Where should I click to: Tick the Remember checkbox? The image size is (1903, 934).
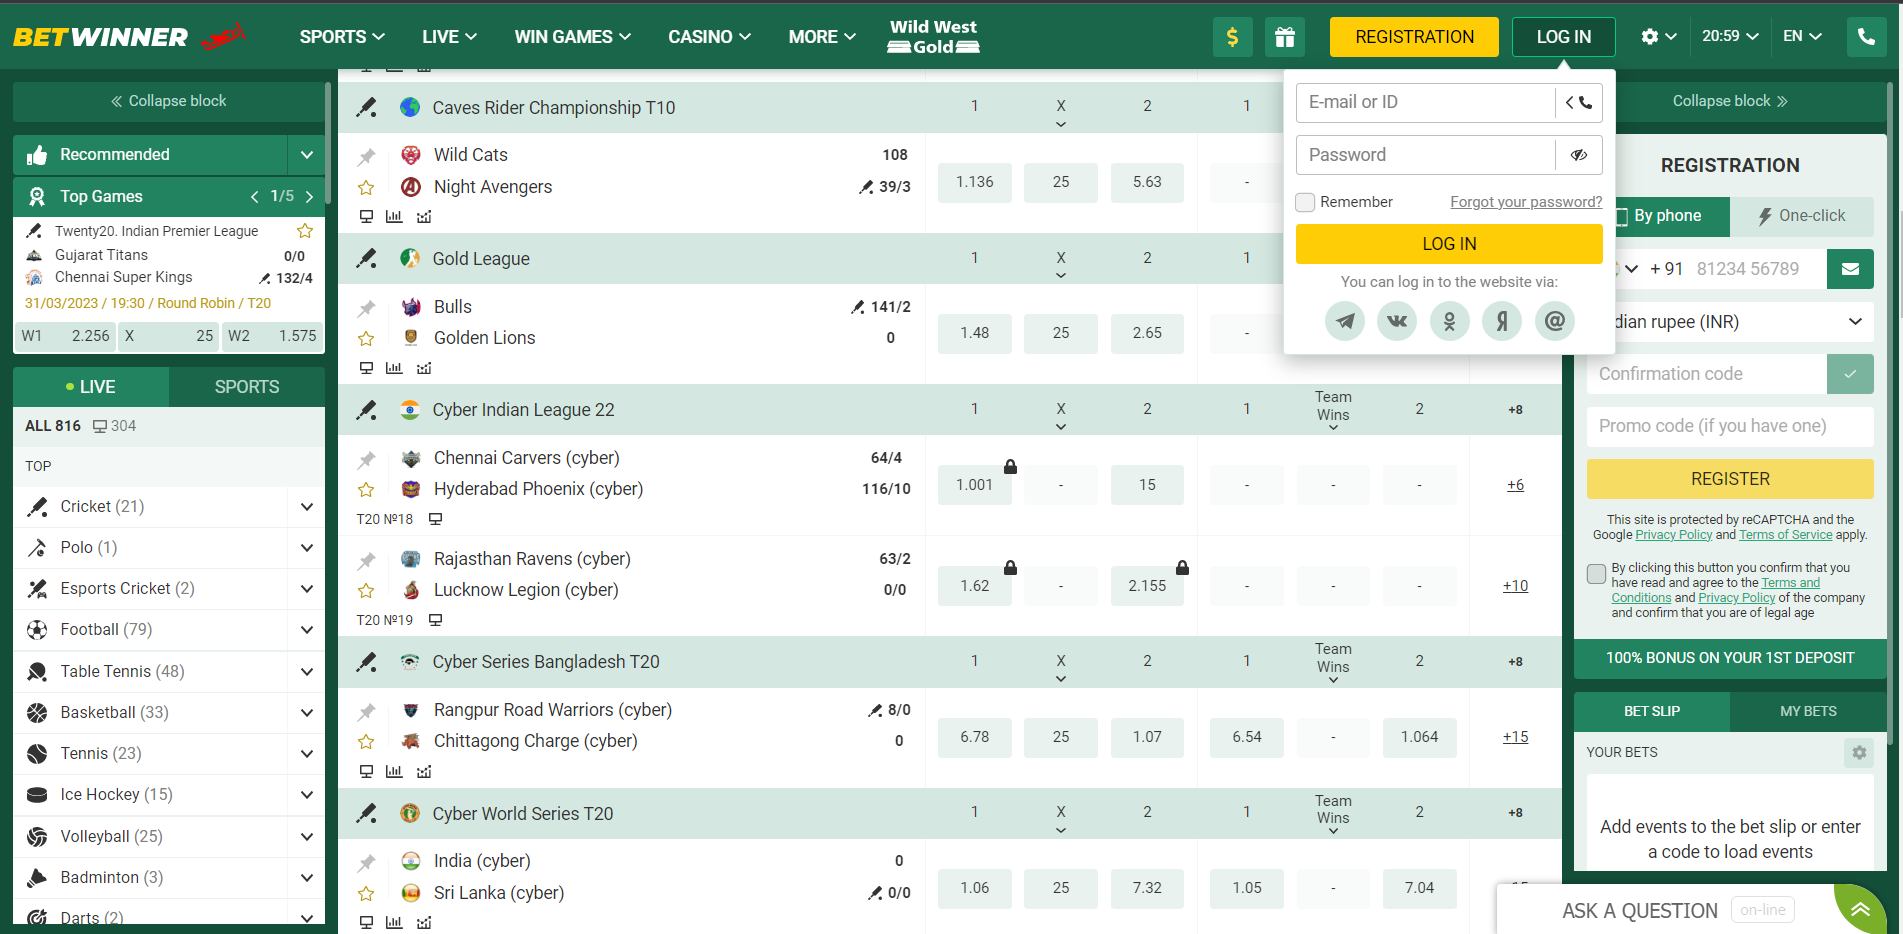click(1305, 202)
